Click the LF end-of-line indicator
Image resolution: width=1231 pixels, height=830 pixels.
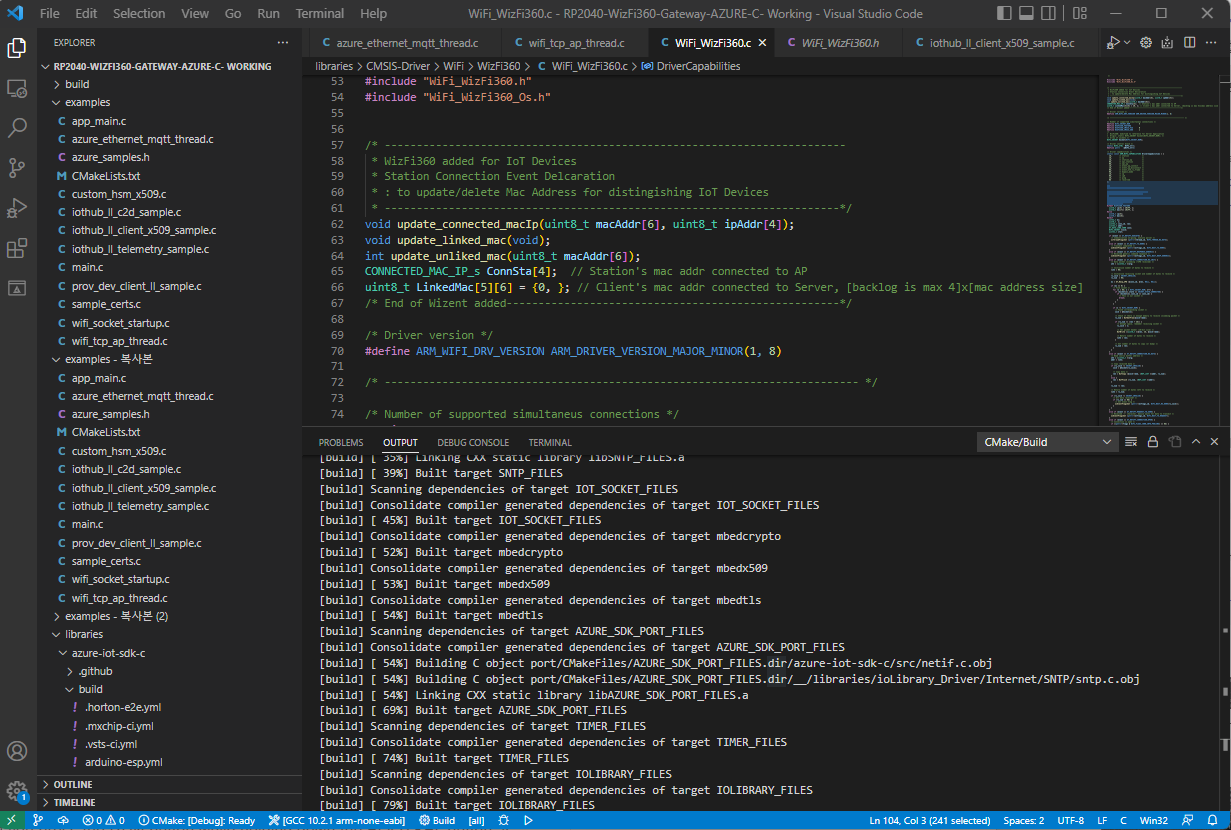click(x=1102, y=820)
